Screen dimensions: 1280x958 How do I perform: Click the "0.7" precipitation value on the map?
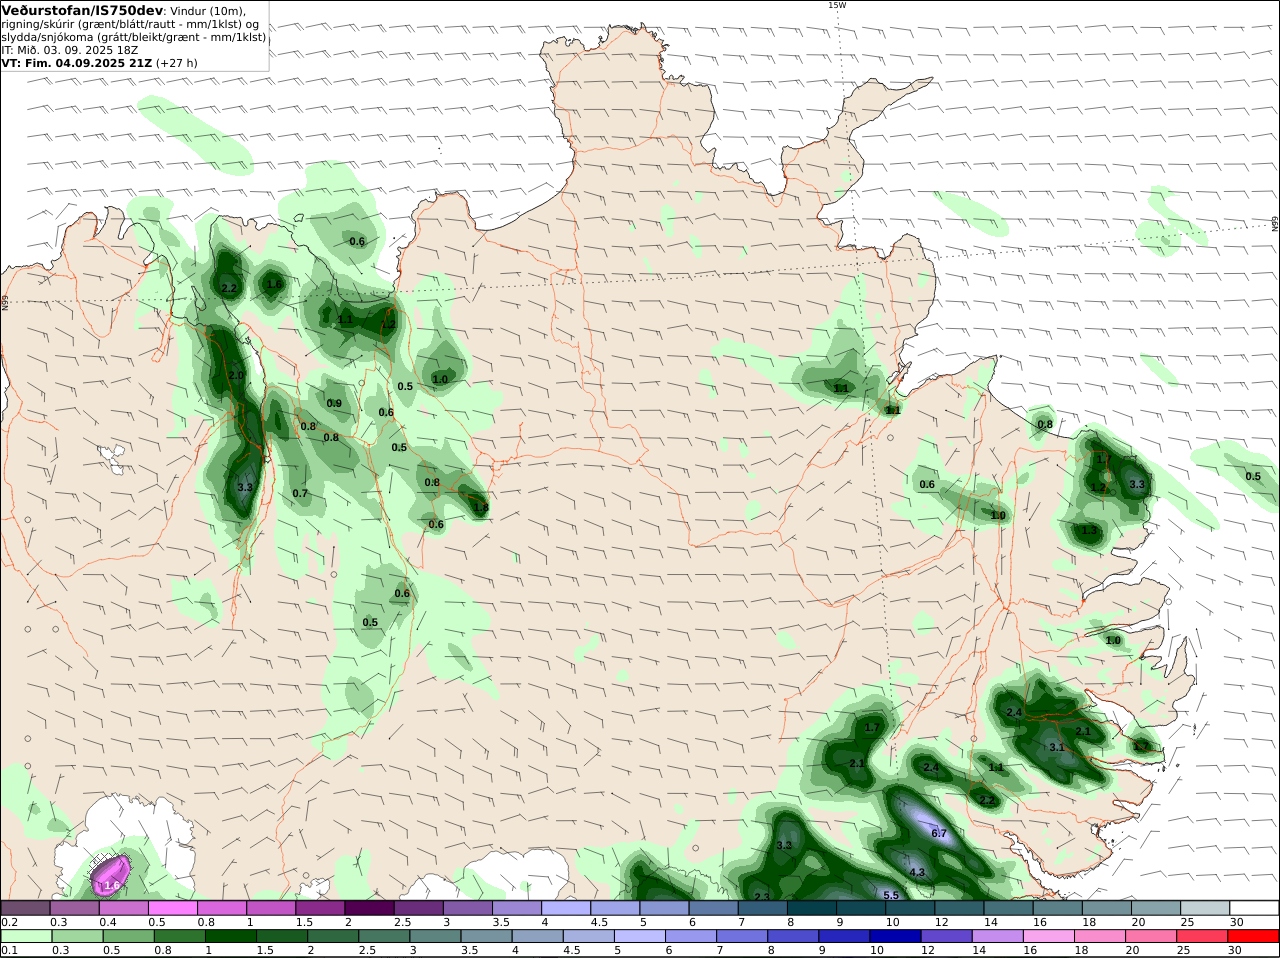click(x=300, y=494)
